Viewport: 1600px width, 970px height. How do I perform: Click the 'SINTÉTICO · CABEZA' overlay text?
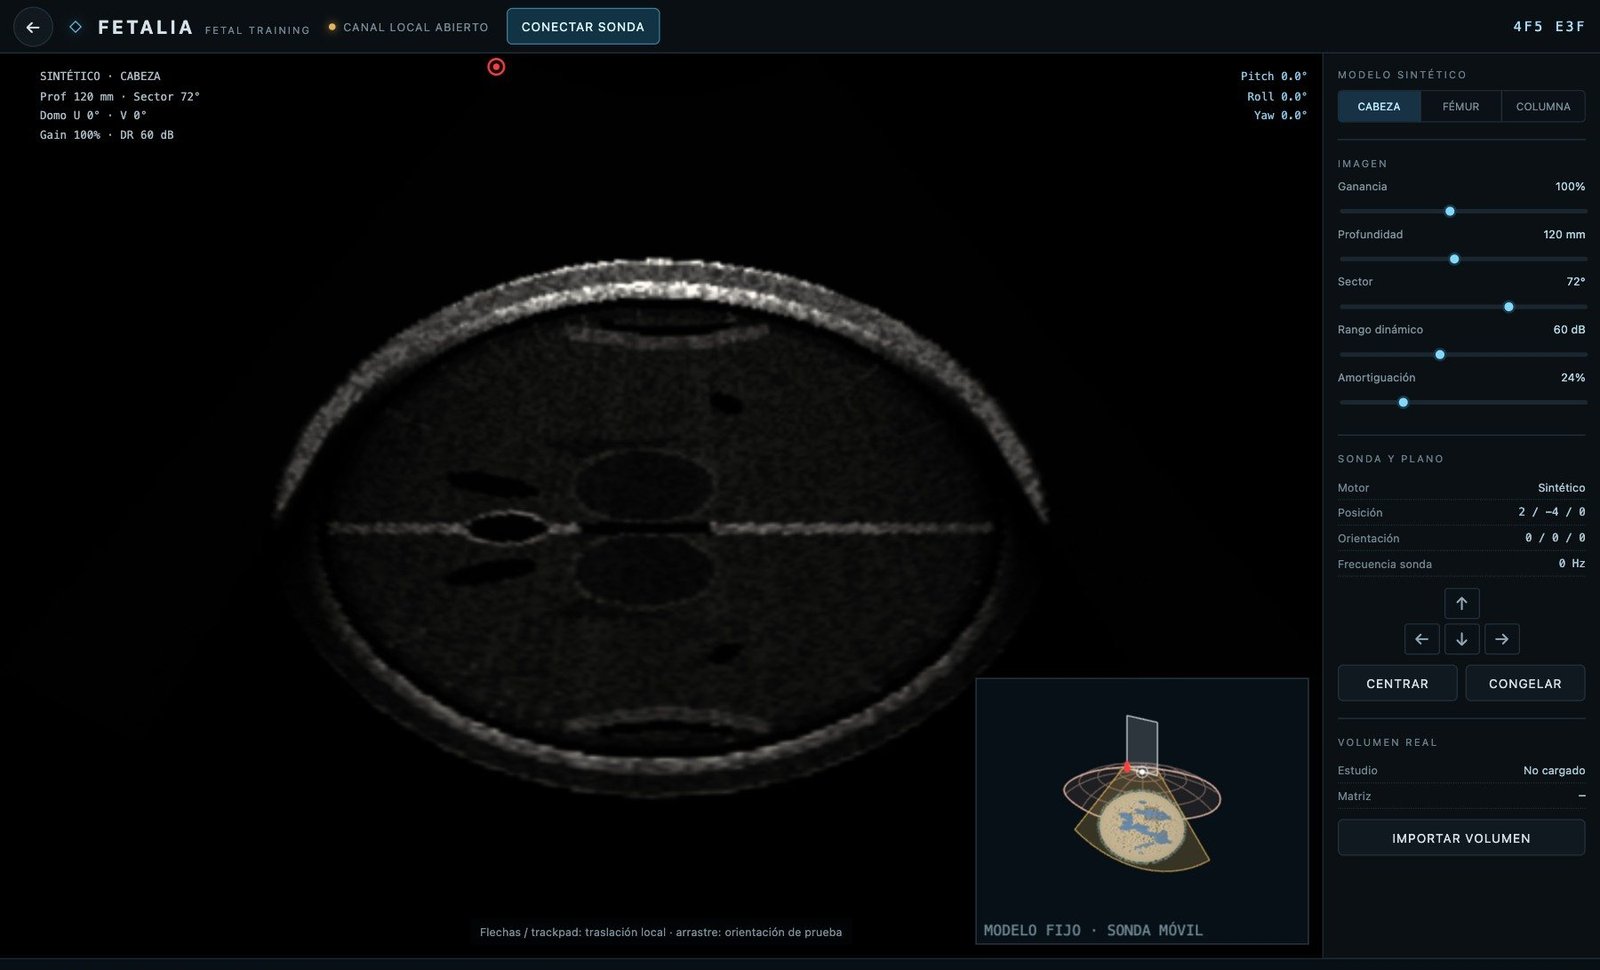tap(100, 76)
